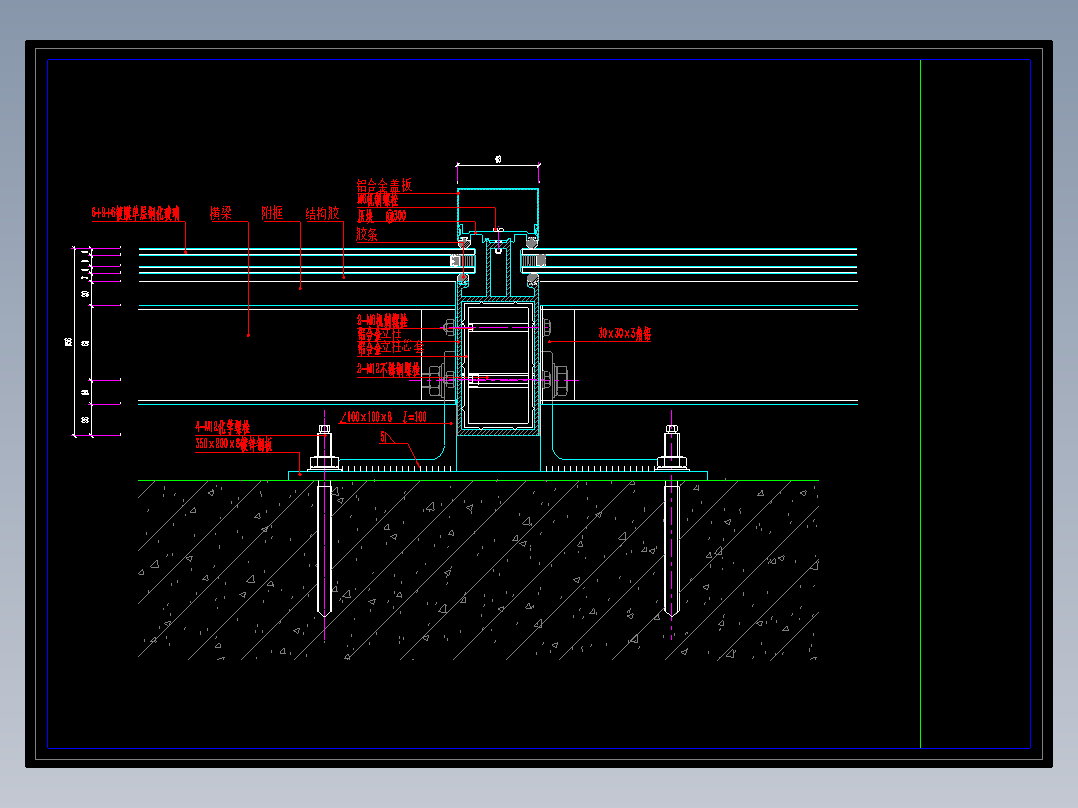Select the right chemical anchor bolt head
This screenshot has height=808, width=1078.
[672, 429]
